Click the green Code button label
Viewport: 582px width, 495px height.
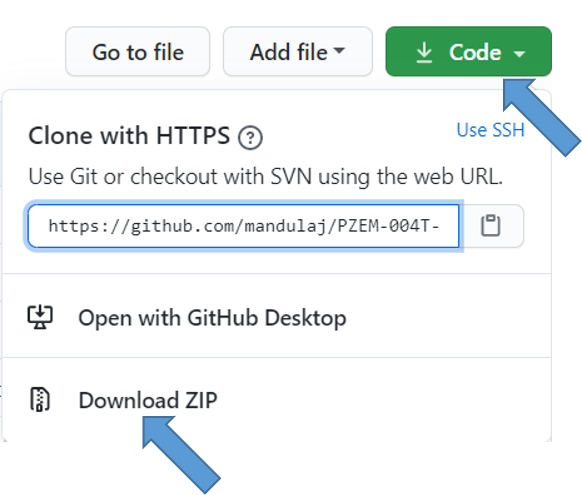tap(475, 52)
